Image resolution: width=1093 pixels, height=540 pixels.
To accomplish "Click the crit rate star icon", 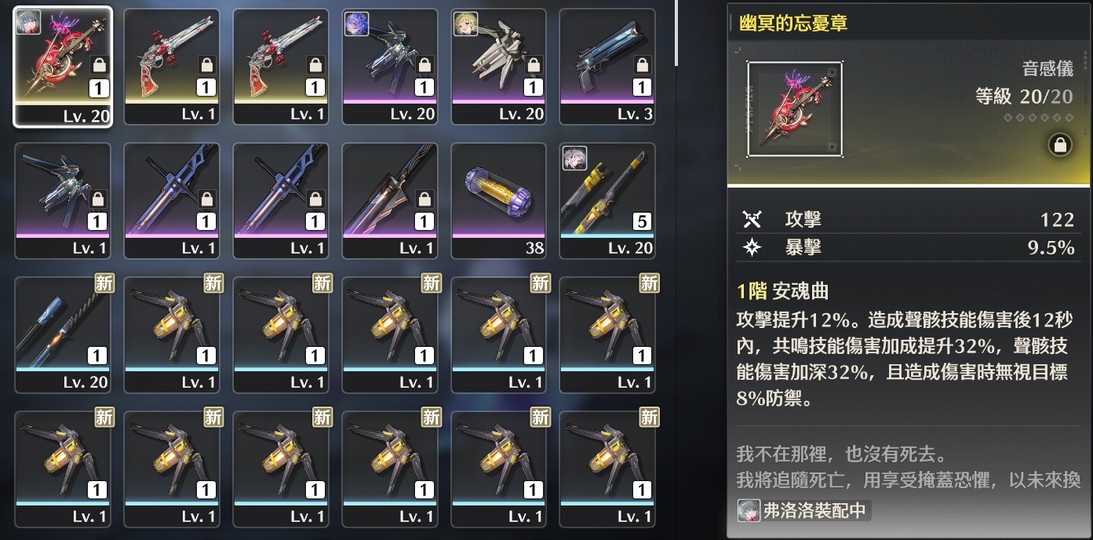I will pyautogui.click(x=751, y=249).
